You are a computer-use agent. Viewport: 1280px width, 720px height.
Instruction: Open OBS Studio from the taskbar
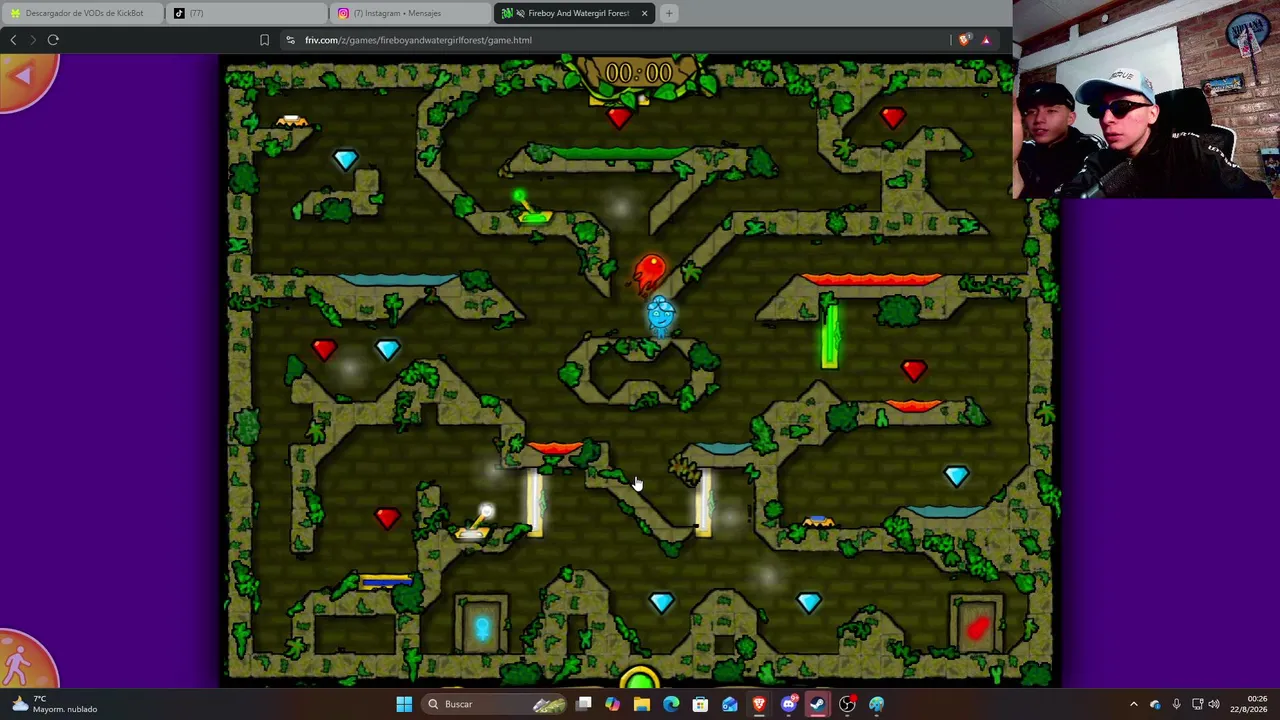(847, 704)
